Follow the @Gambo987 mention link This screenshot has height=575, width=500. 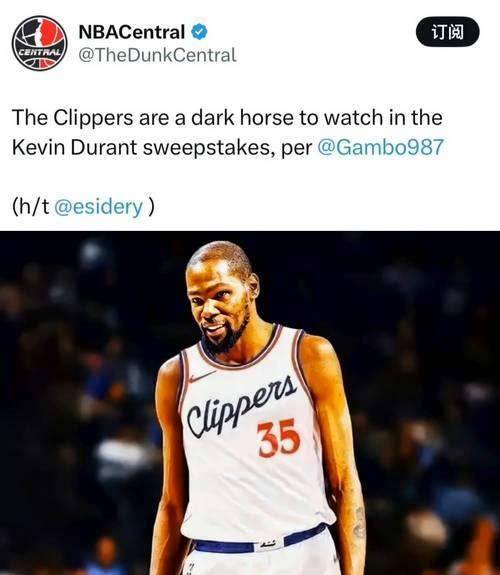coord(380,147)
